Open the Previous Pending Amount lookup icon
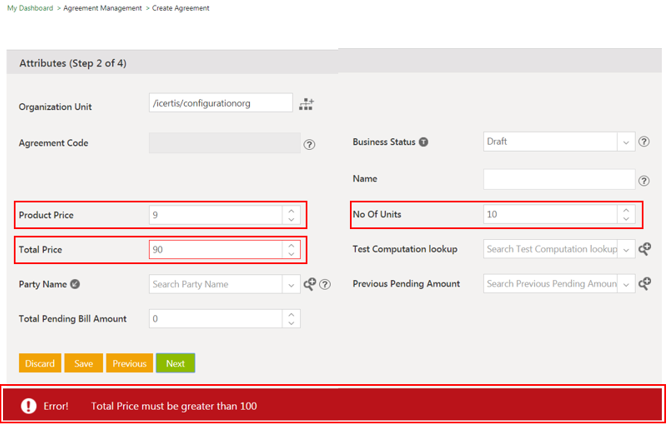This screenshot has width=669, height=426. [645, 284]
